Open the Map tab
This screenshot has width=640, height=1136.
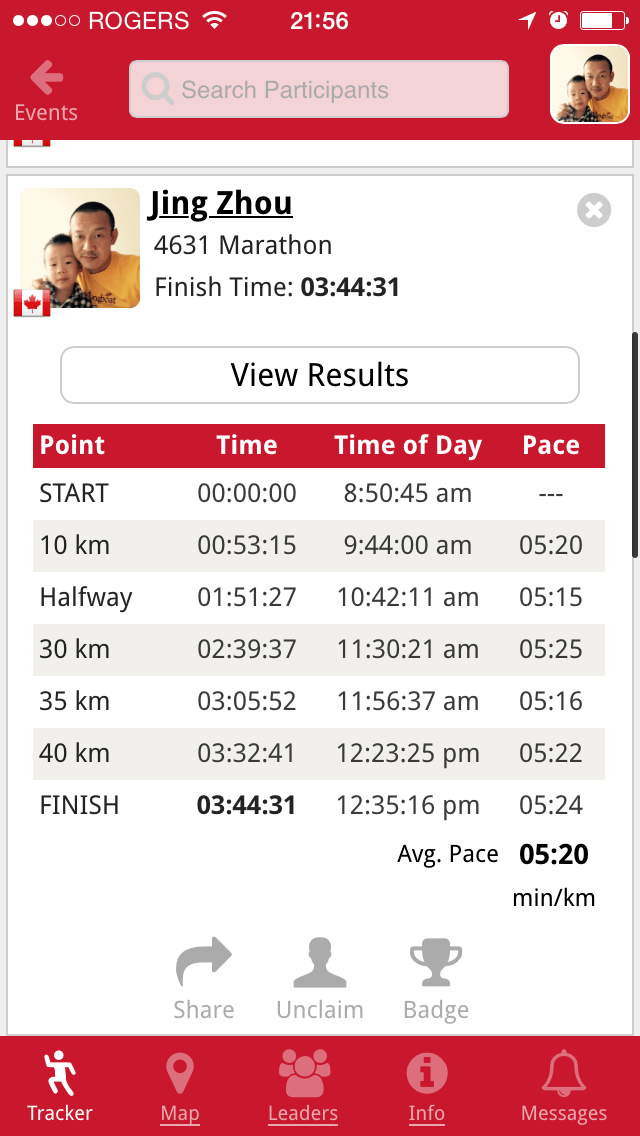[180, 1086]
